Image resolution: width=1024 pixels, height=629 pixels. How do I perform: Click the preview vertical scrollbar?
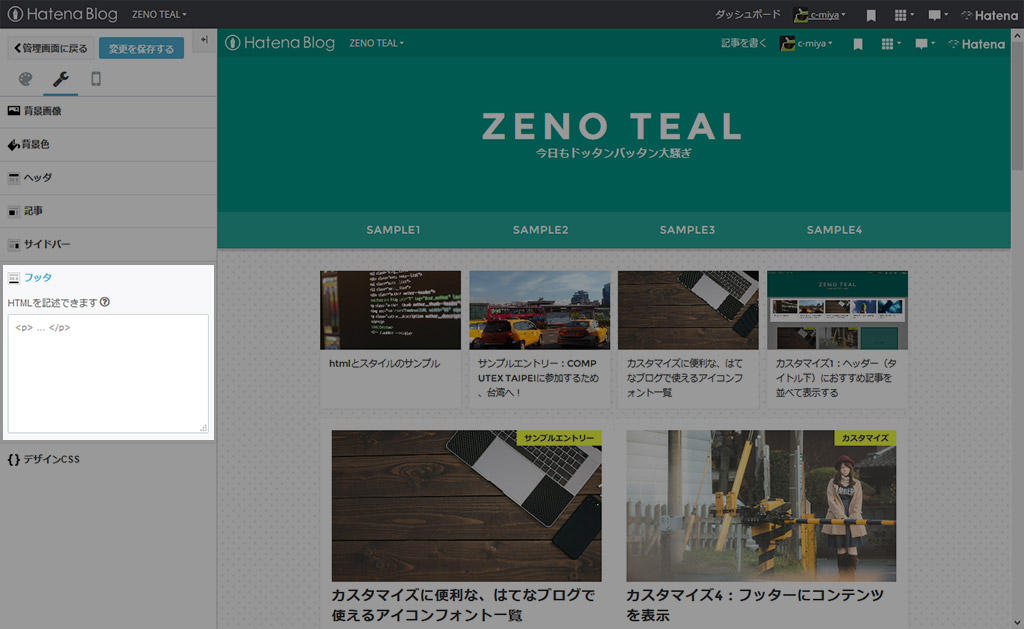click(1017, 105)
